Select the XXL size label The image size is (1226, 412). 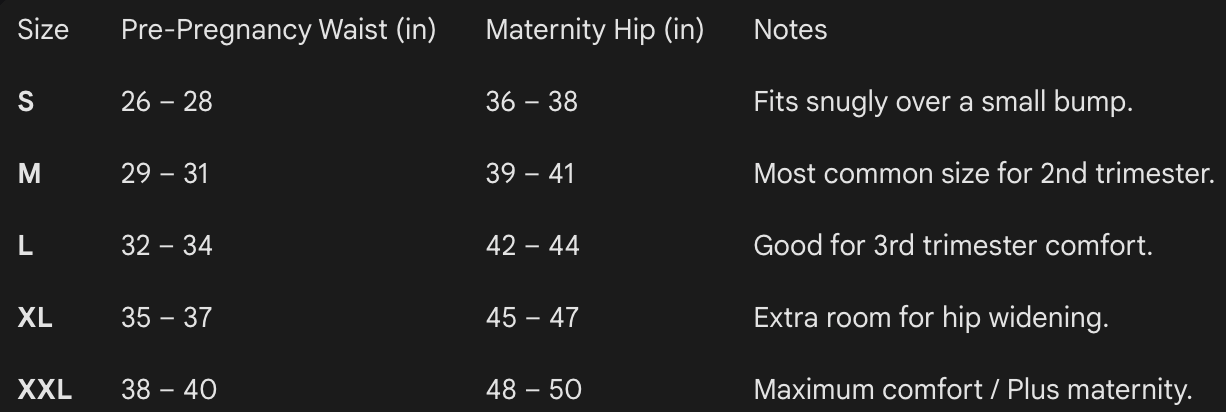(45, 389)
